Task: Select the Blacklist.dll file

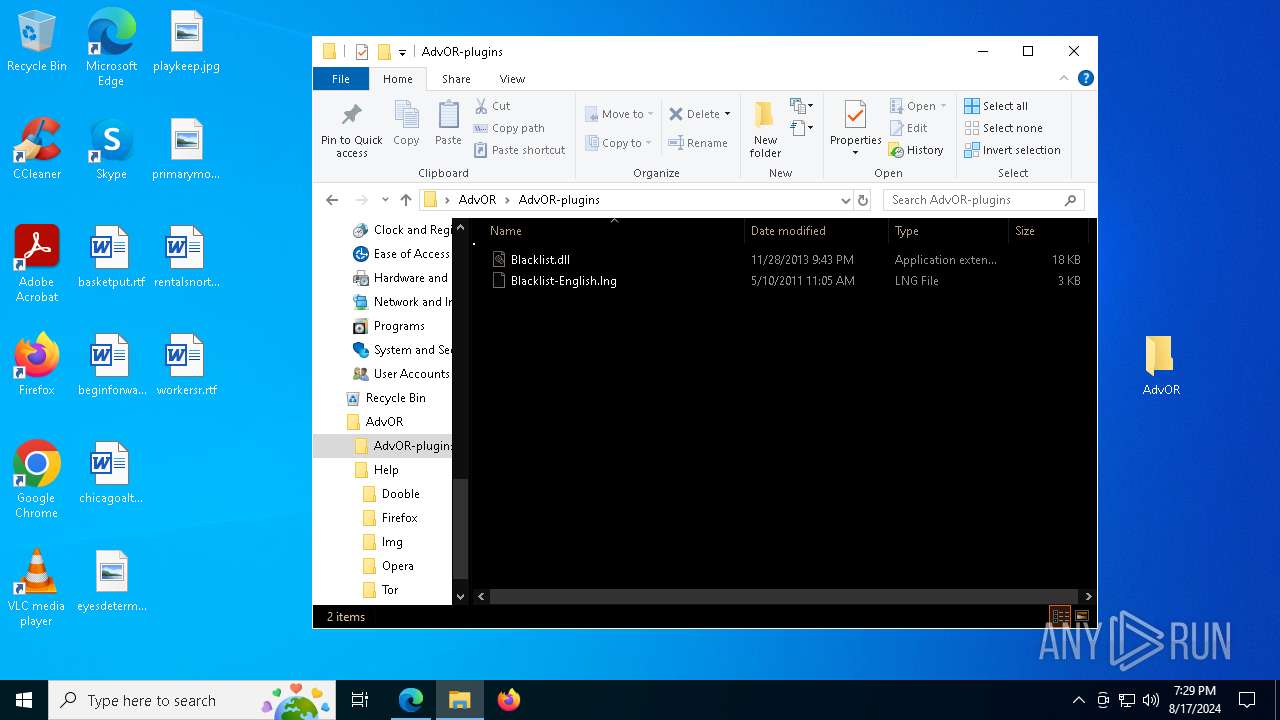Action: [540, 259]
